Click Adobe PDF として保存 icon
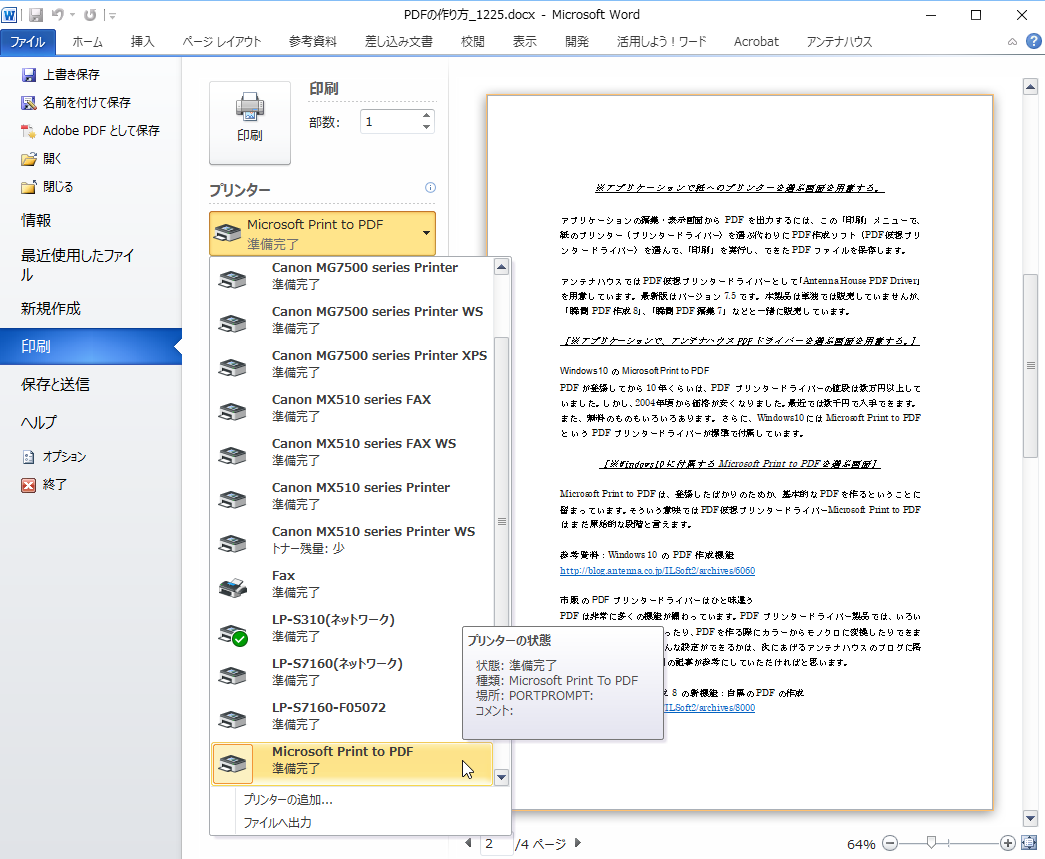The image size is (1045, 859). pos(28,131)
